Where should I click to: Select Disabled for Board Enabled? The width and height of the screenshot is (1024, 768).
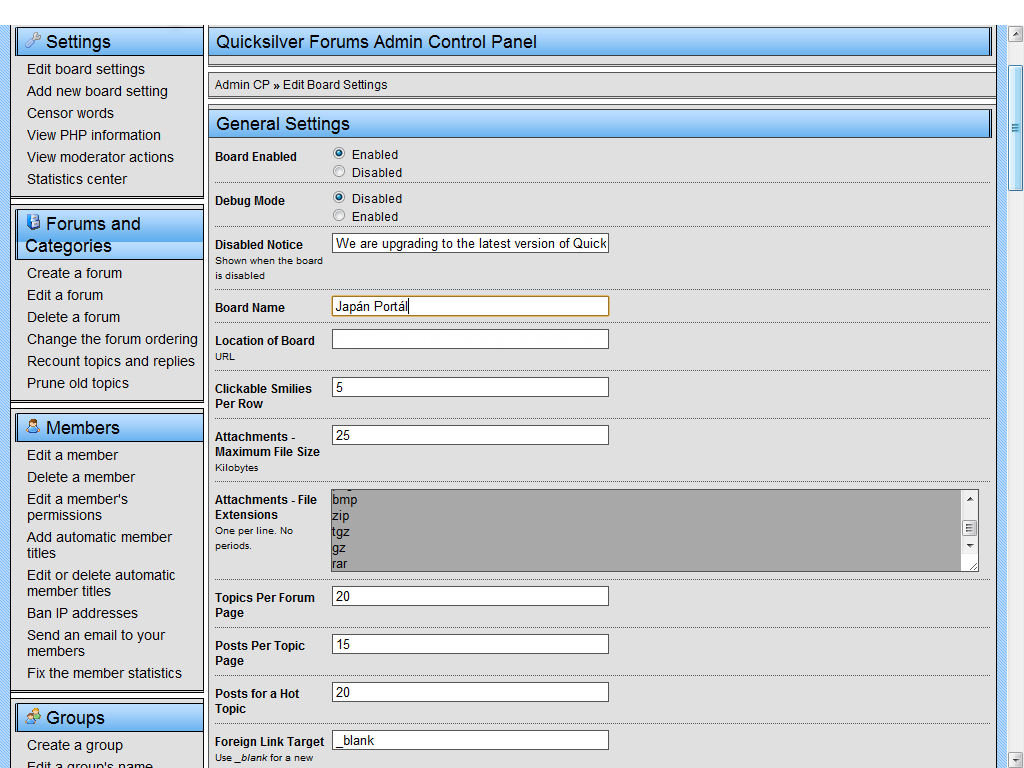tap(339, 172)
